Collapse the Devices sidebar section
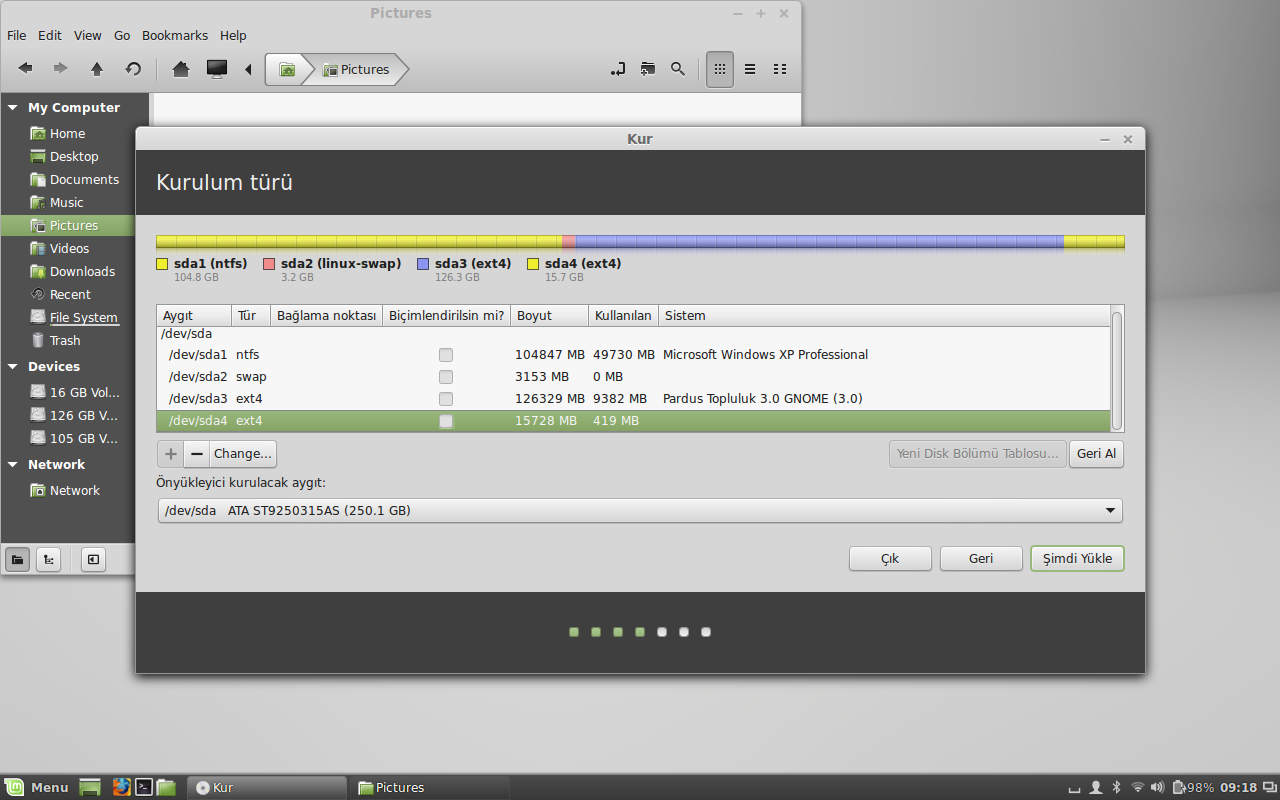The width and height of the screenshot is (1280, 800). pos(13,367)
